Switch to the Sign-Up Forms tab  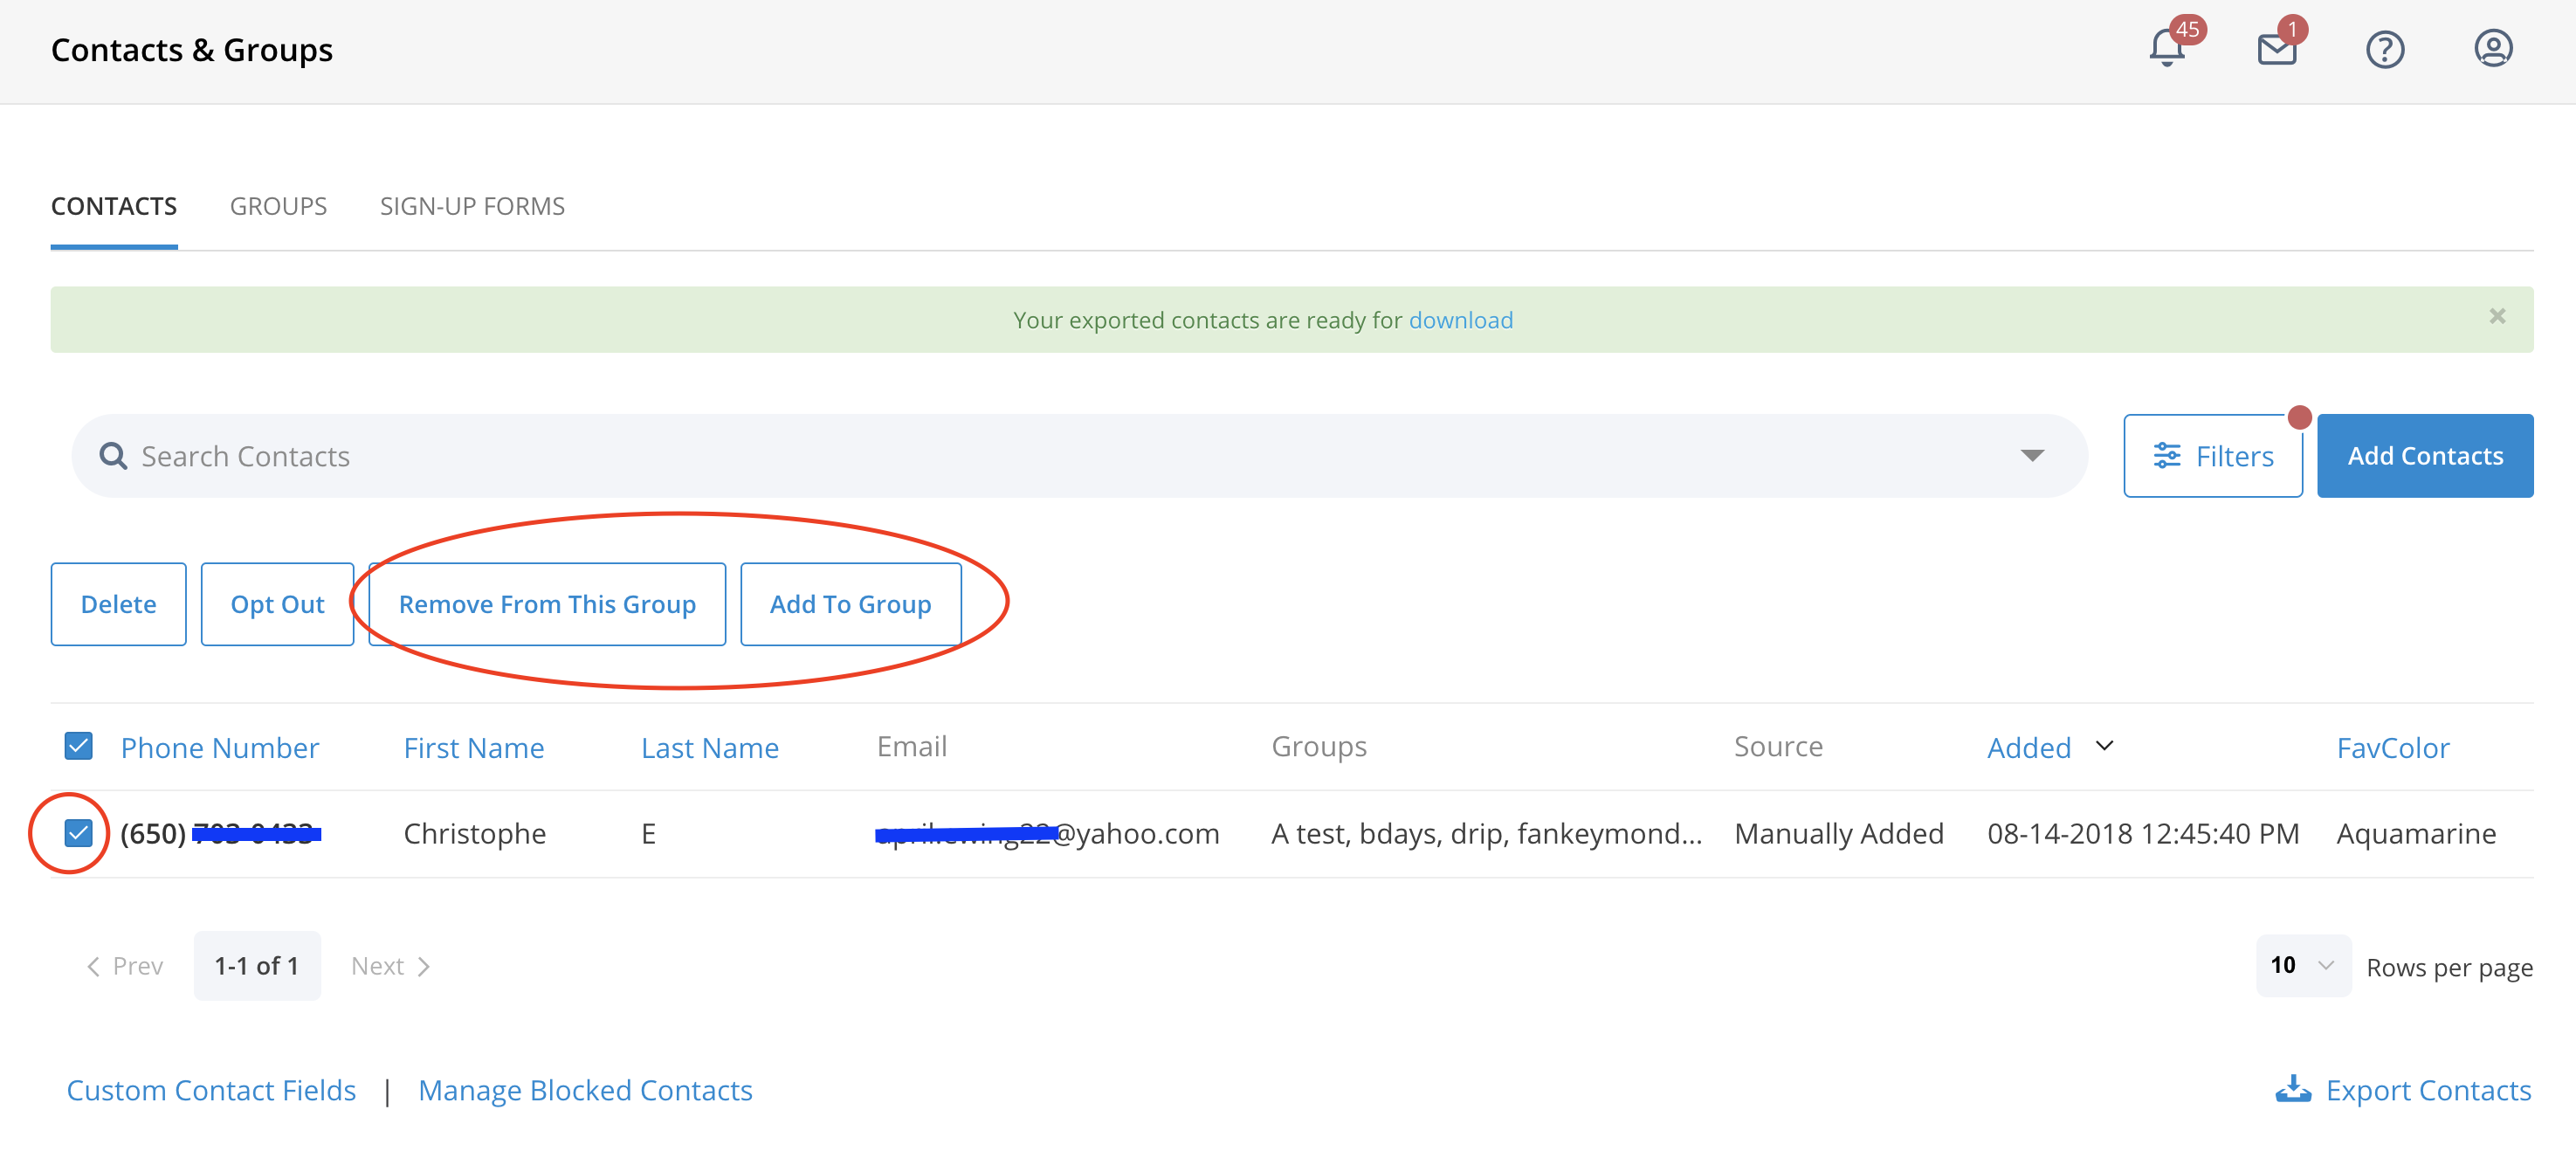pos(472,206)
